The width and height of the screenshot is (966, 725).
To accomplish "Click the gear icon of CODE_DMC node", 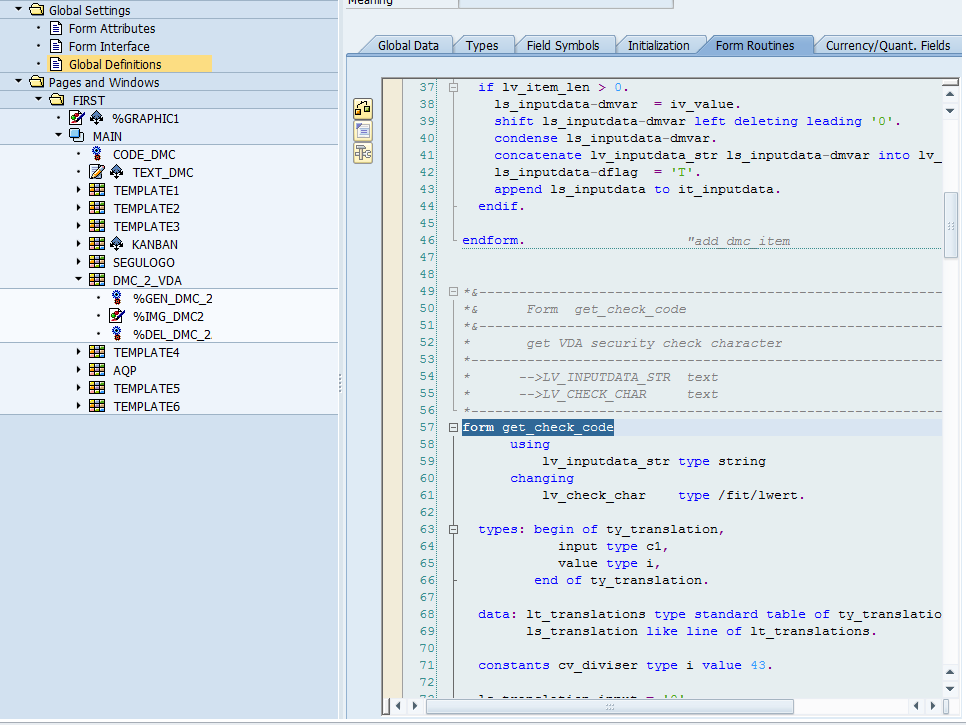I will [97, 154].
